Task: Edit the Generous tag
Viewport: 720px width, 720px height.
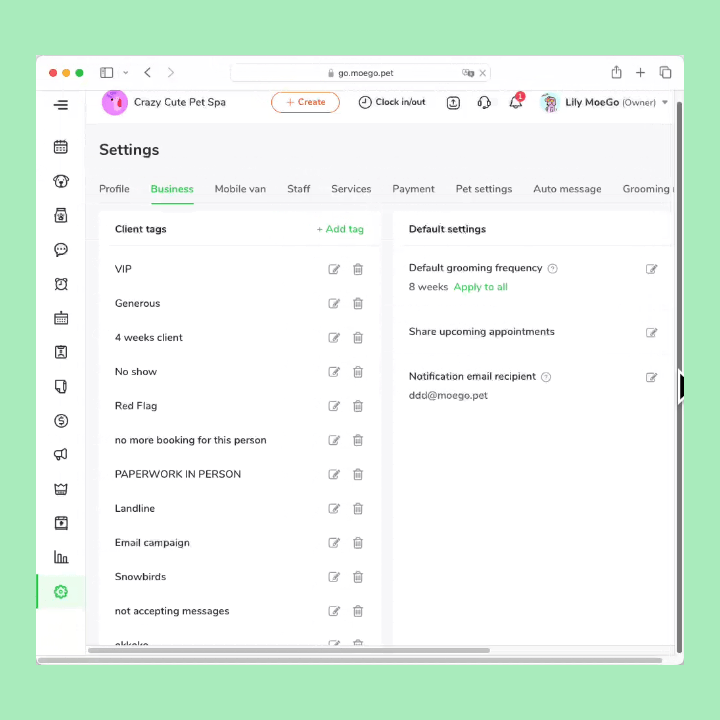Action: tap(334, 303)
